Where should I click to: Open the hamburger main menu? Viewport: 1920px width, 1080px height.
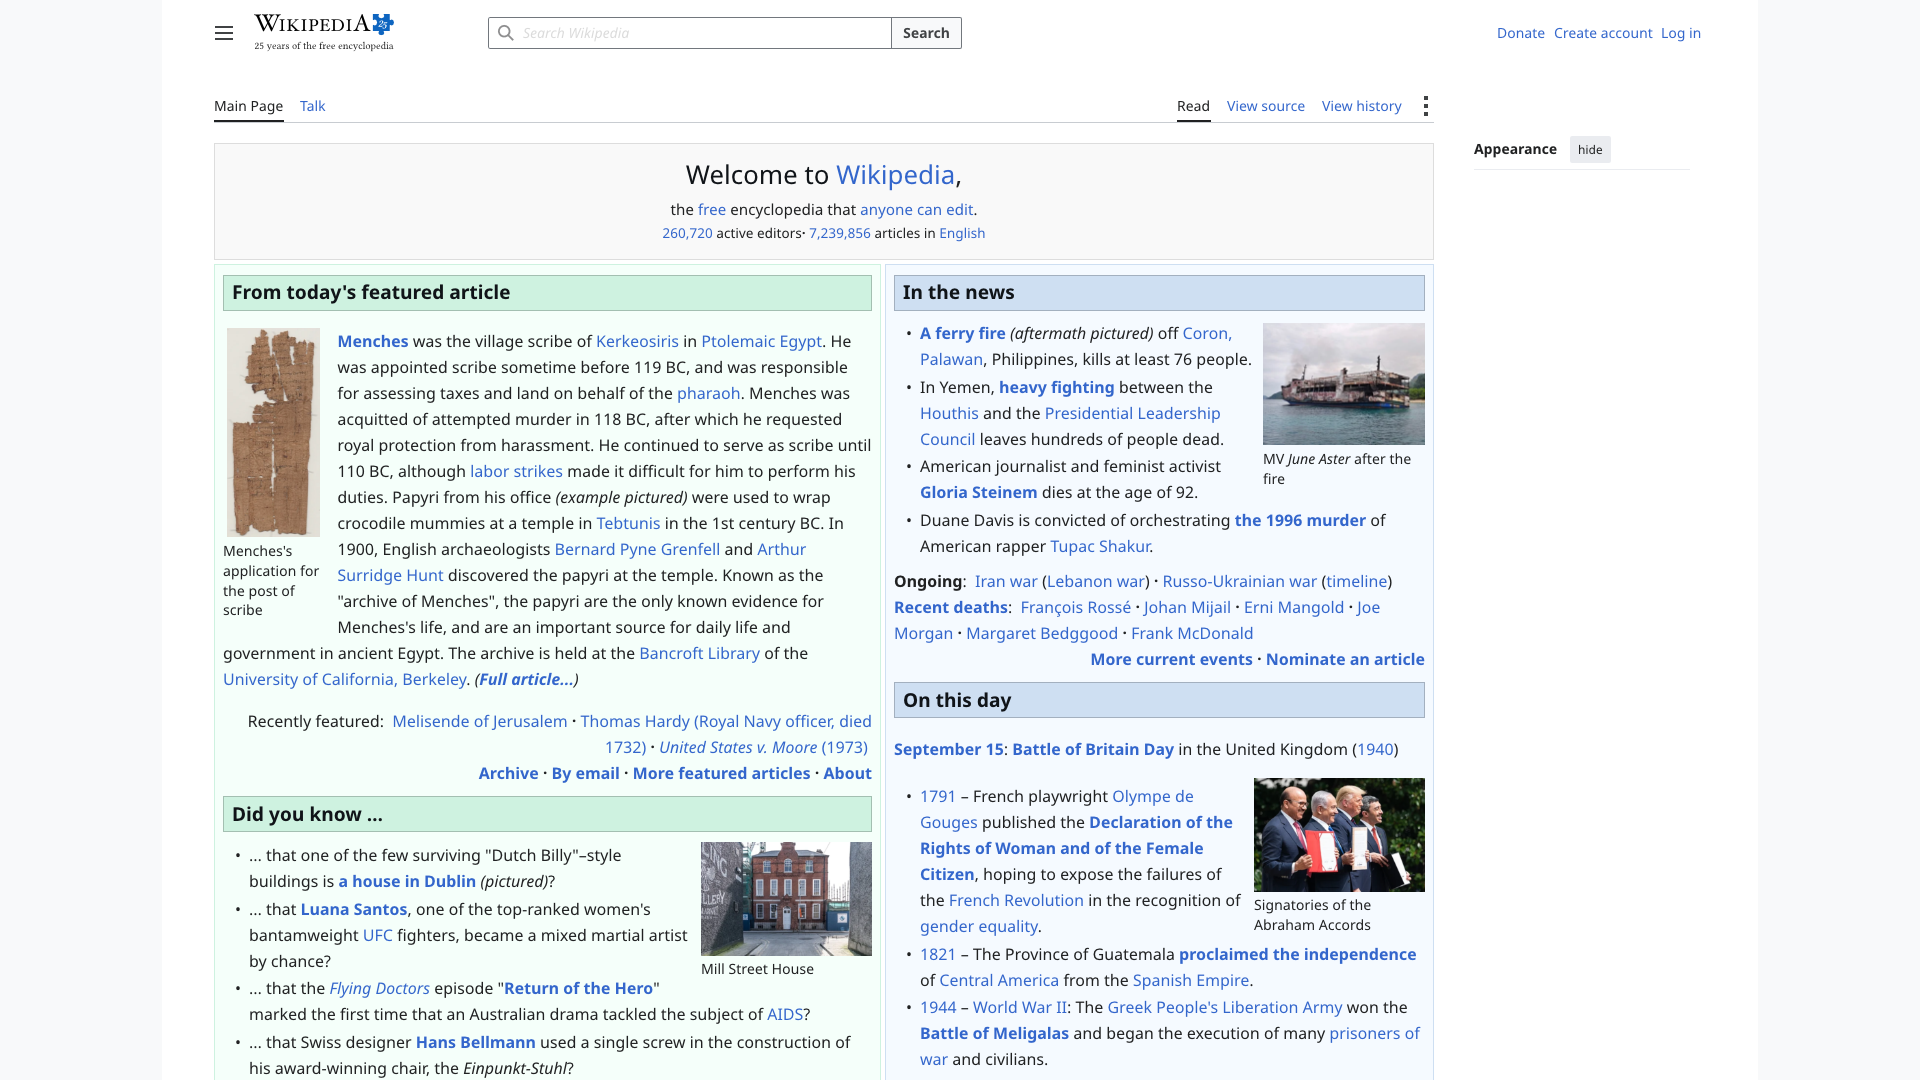[x=224, y=33]
